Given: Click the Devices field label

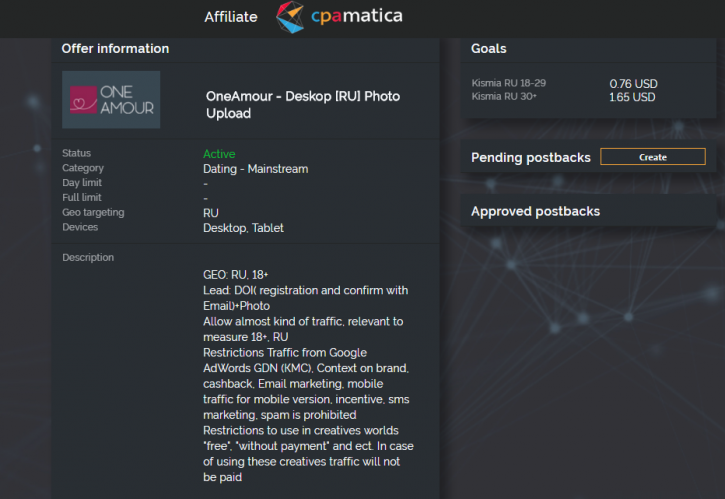Looking at the screenshot, I should 80,227.
